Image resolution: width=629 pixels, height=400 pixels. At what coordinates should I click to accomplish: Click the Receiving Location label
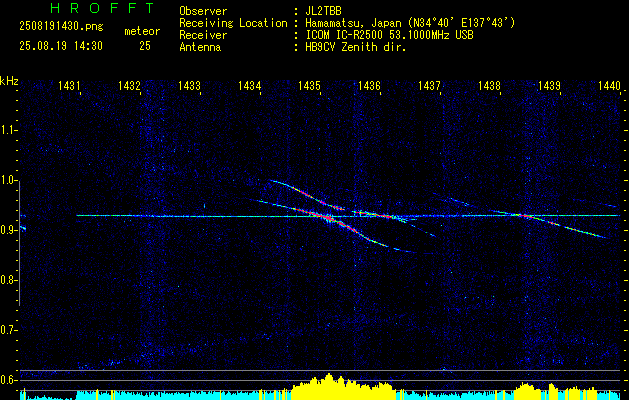(x=233, y=23)
